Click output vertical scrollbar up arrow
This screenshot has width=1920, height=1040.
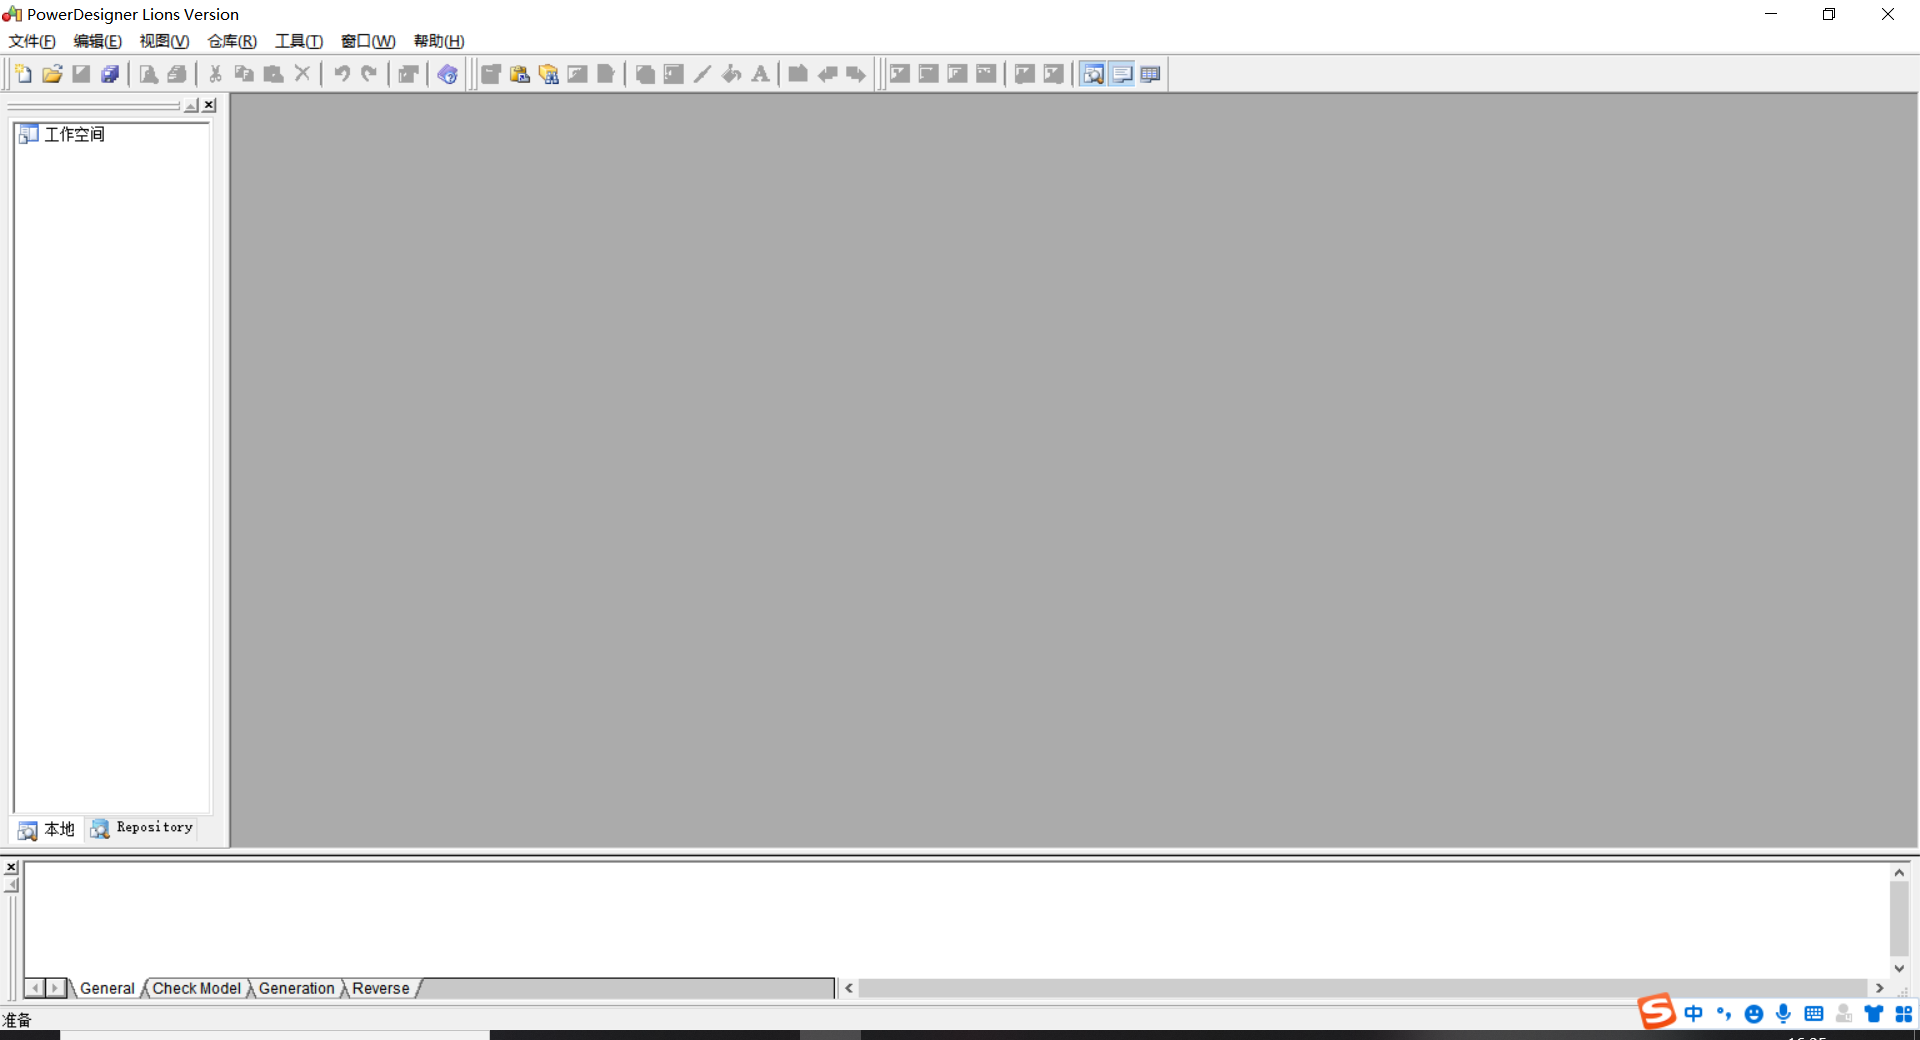click(x=1899, y=873)
